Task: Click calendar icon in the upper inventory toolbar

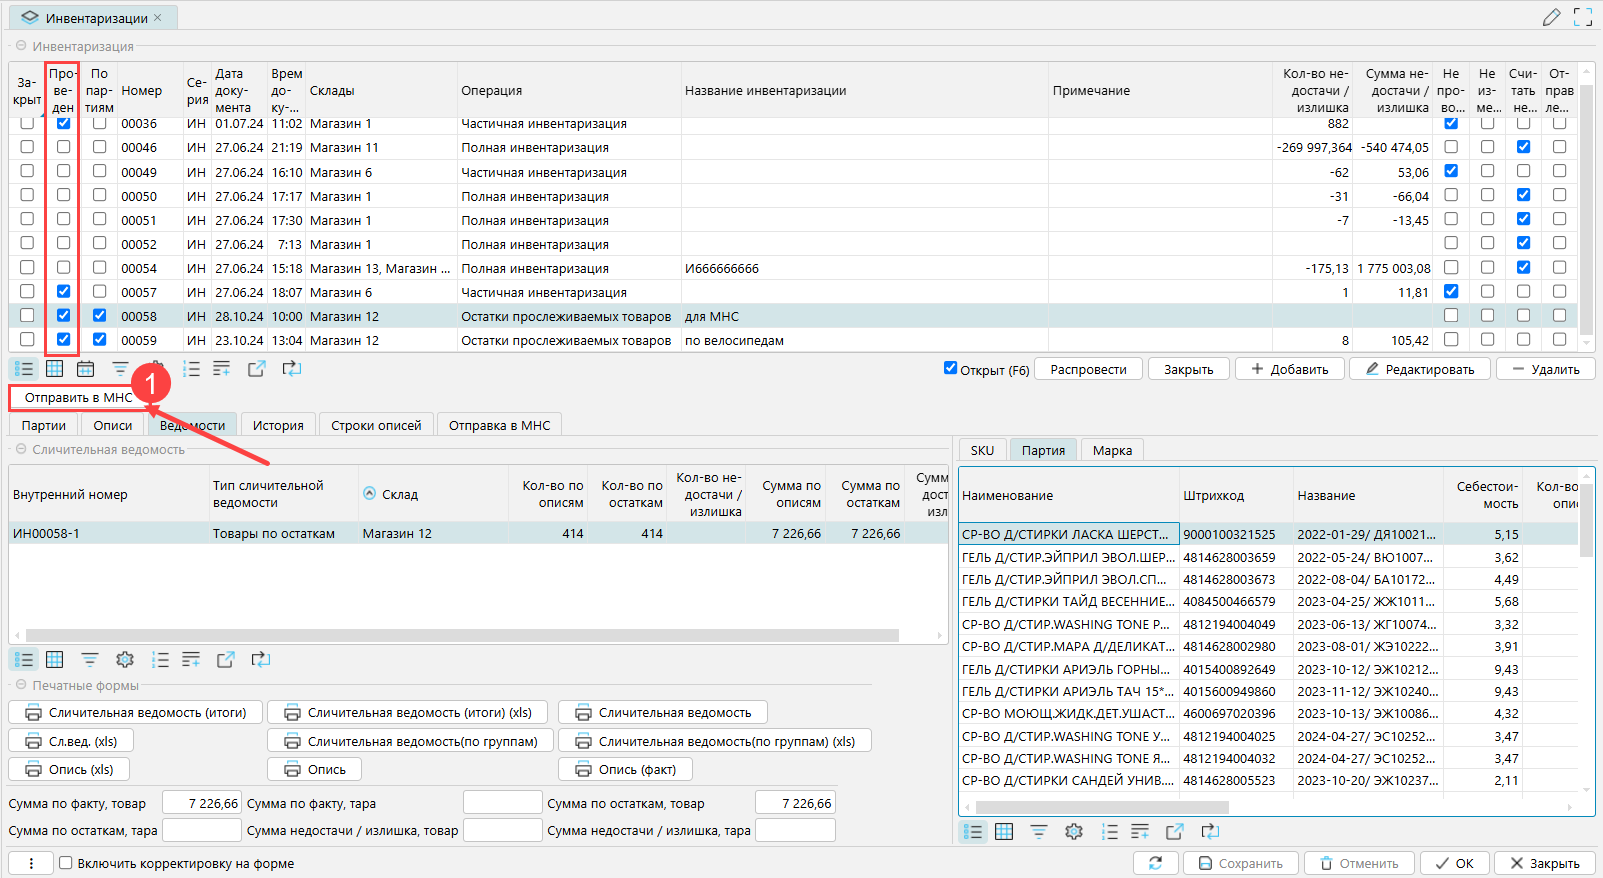Action: click(86, 369)
